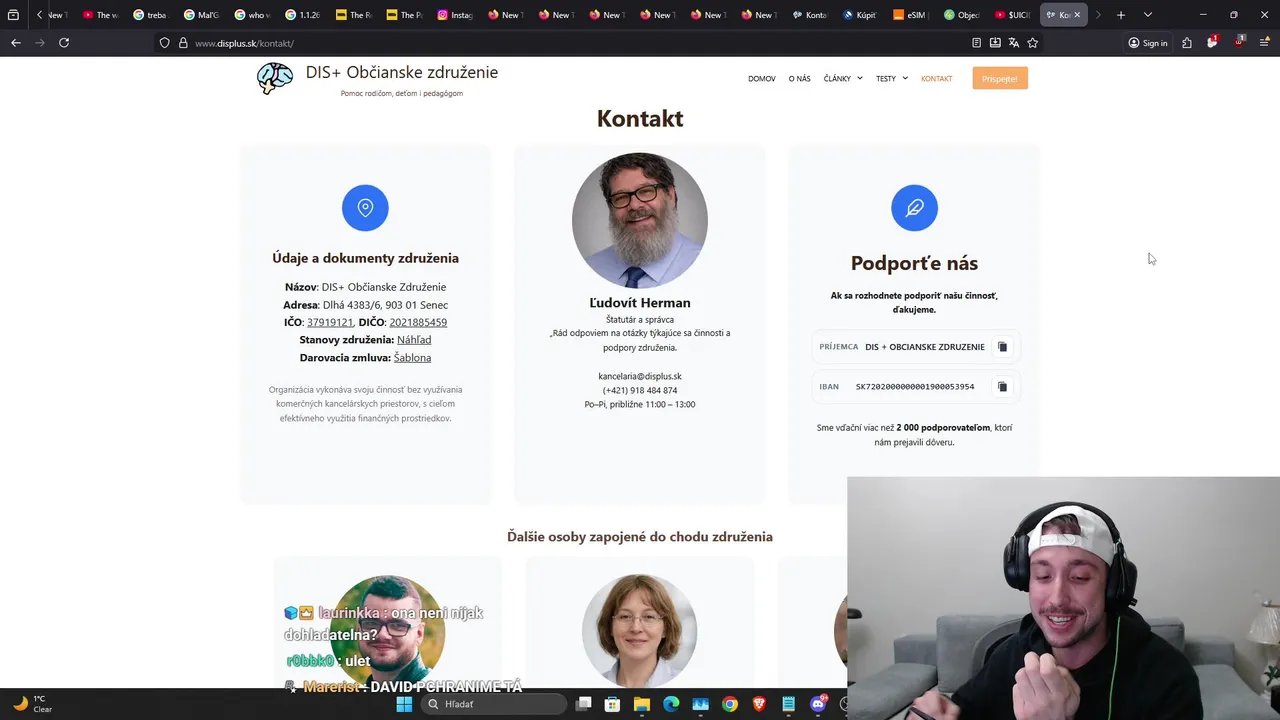This screenshot has height=720, width=1280.
Task: Reload the page with the refresh icon
Action: (64, 43)
